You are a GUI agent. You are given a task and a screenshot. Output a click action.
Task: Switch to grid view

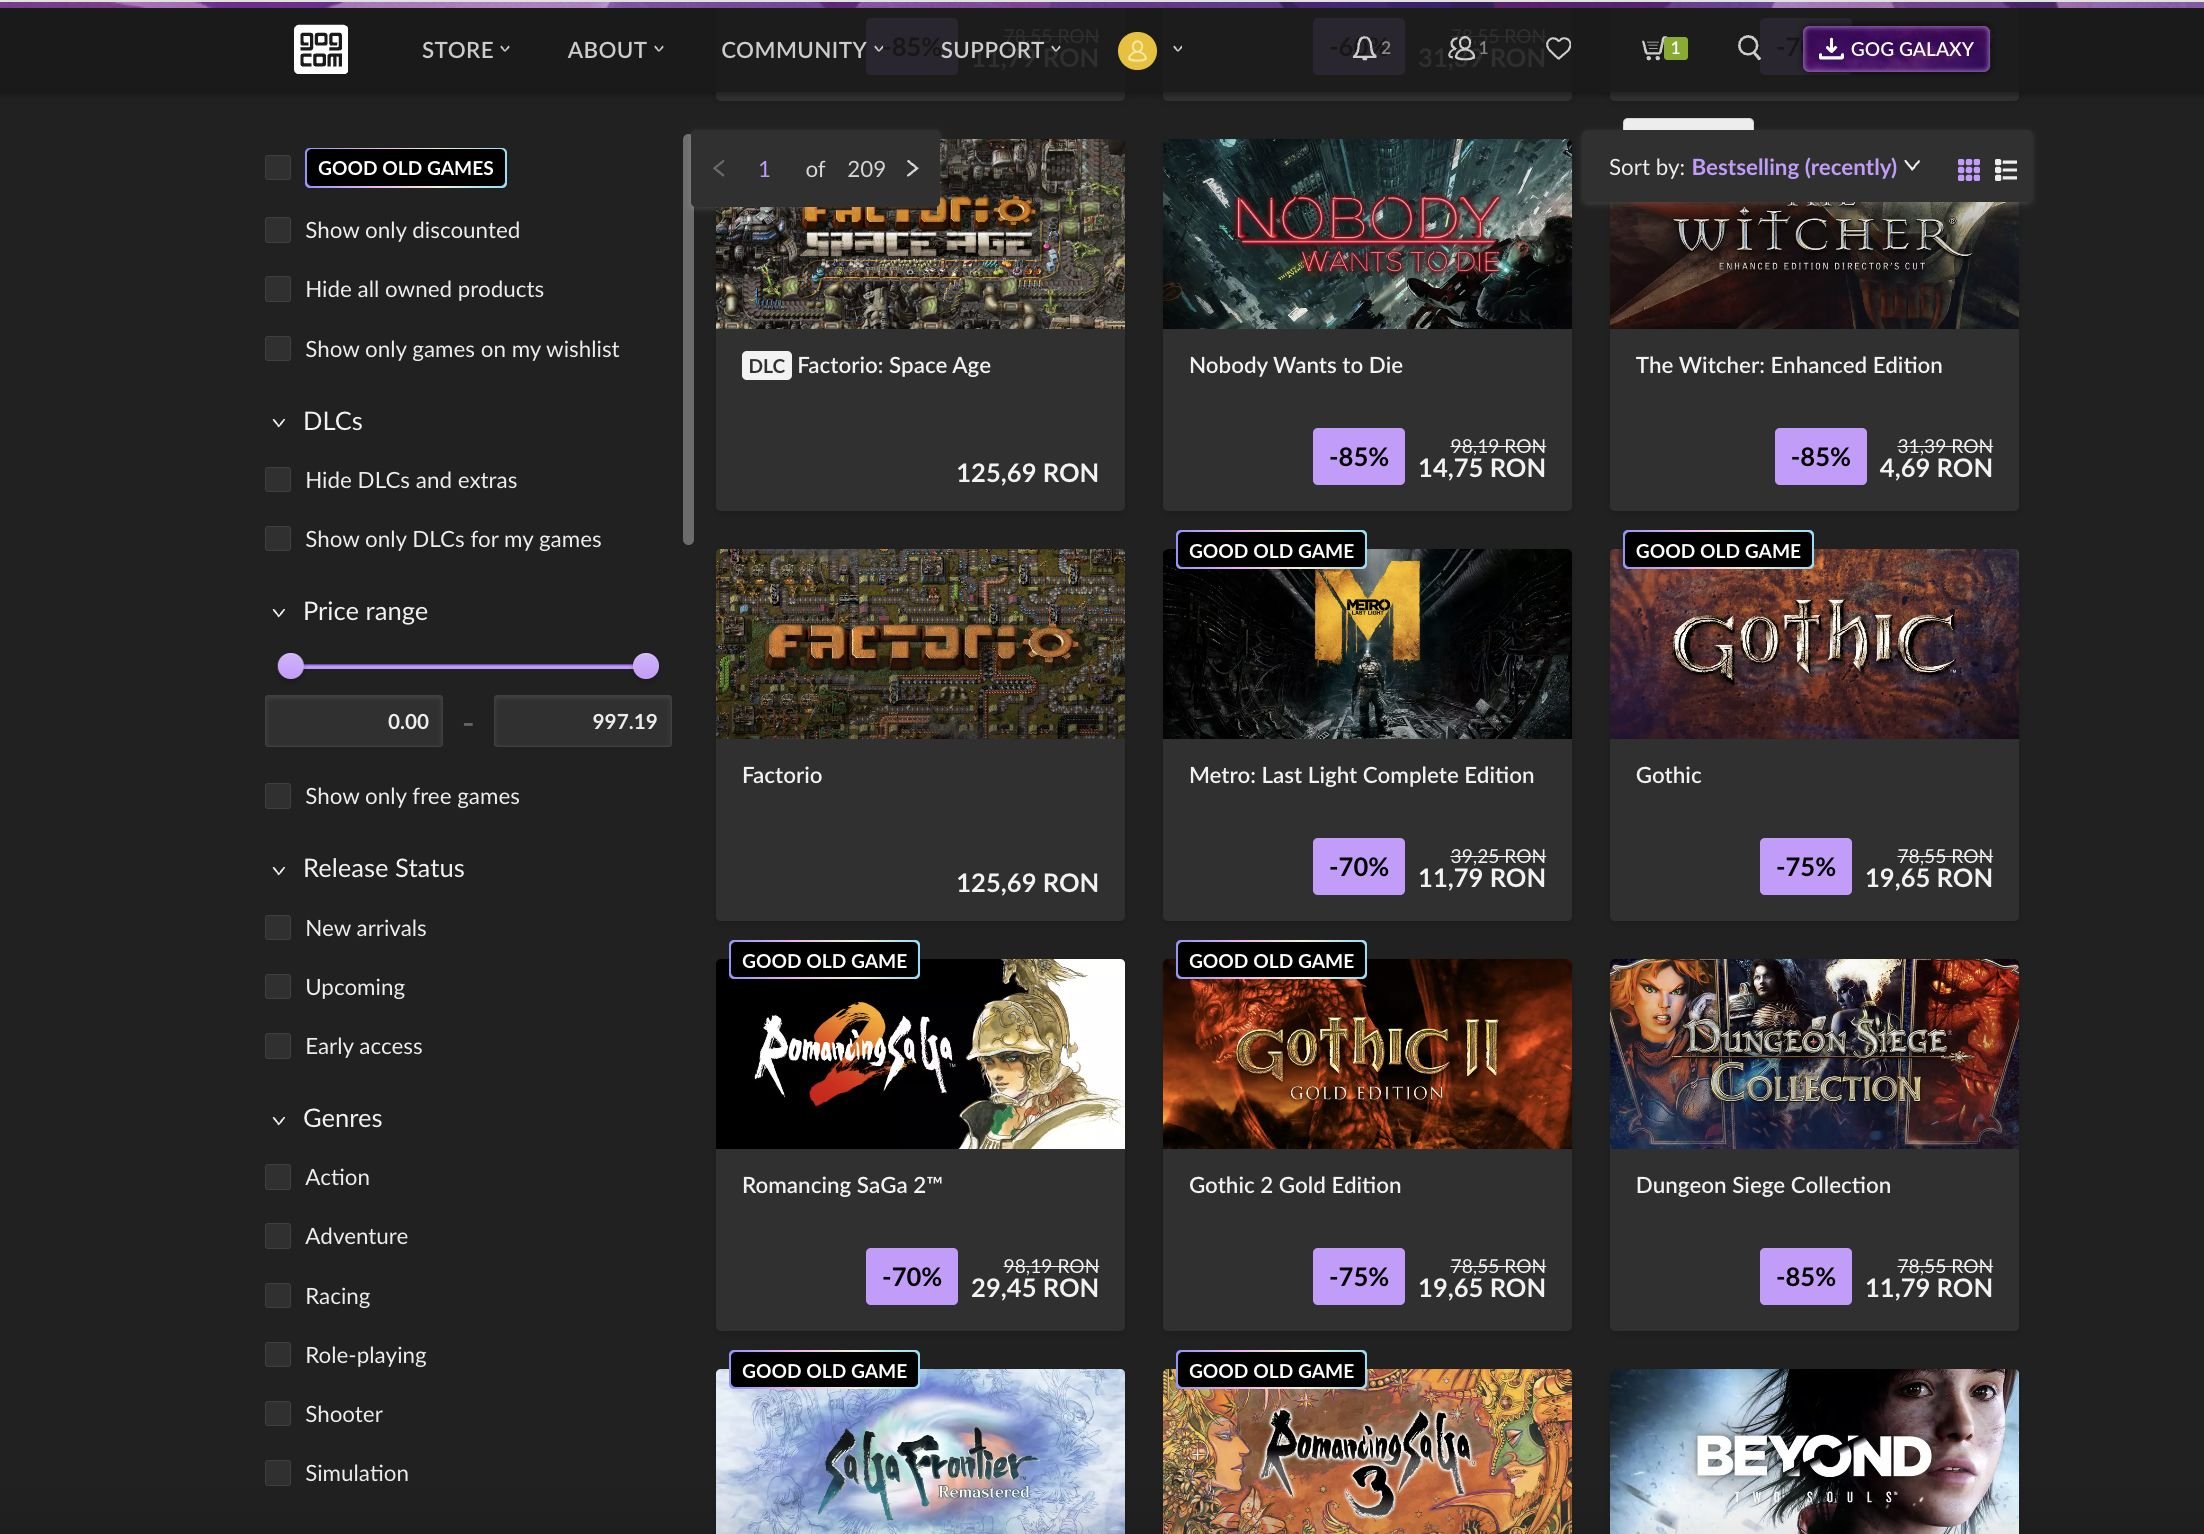1968,170
